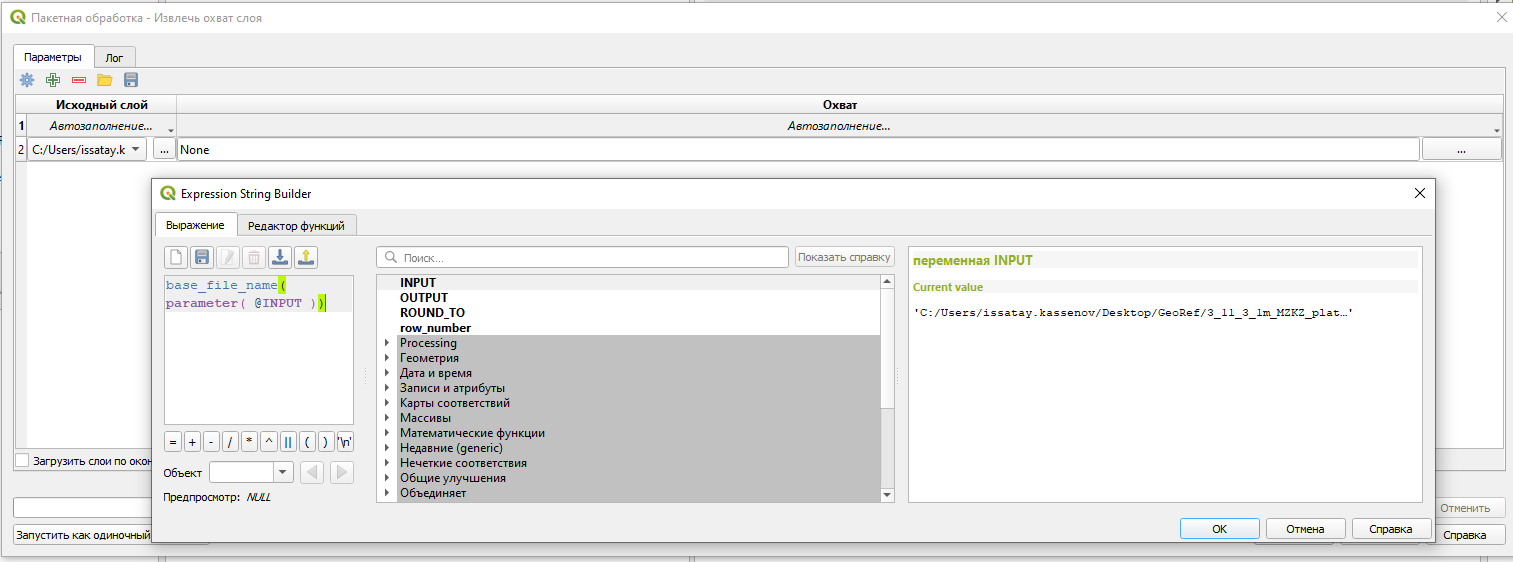Click inside the expression text editor
The image size is (1513, 562).
pyautogui.click(x=258, y=350)
